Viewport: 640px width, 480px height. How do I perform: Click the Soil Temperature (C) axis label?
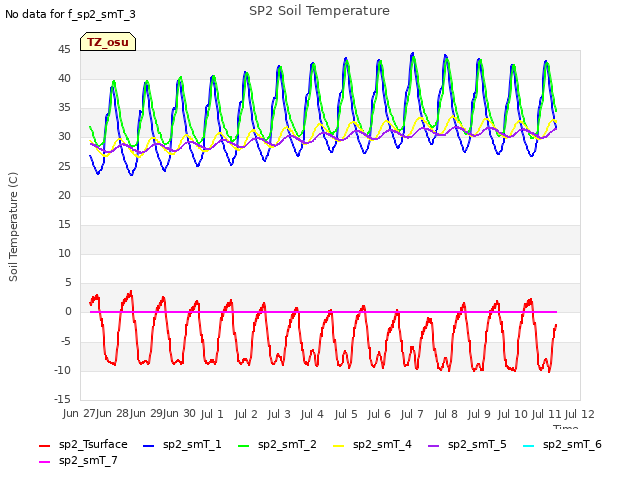click(x=13, y=227)
